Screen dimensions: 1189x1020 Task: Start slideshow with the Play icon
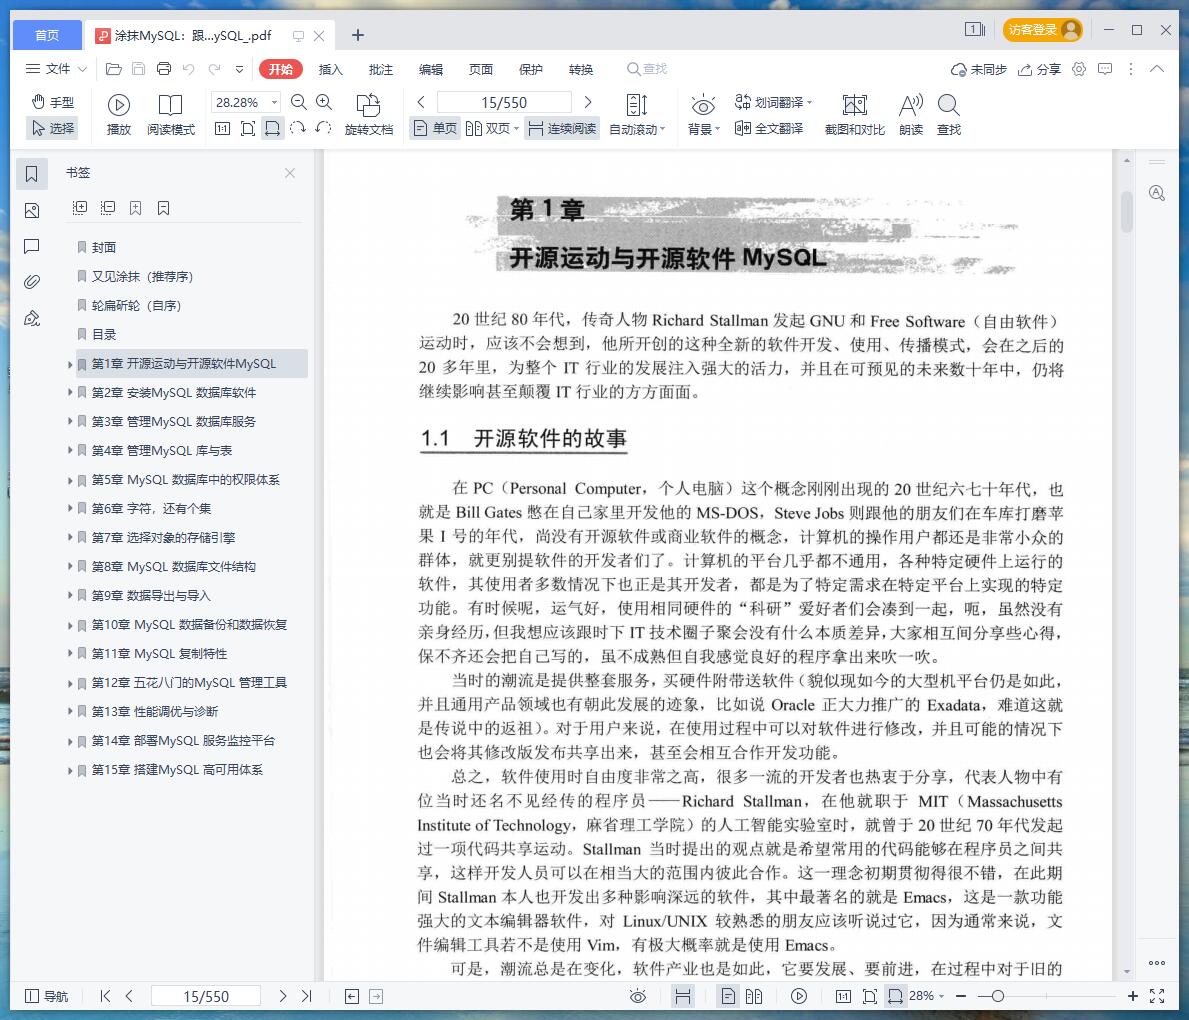pyautogui.click(x=118, y=115)
